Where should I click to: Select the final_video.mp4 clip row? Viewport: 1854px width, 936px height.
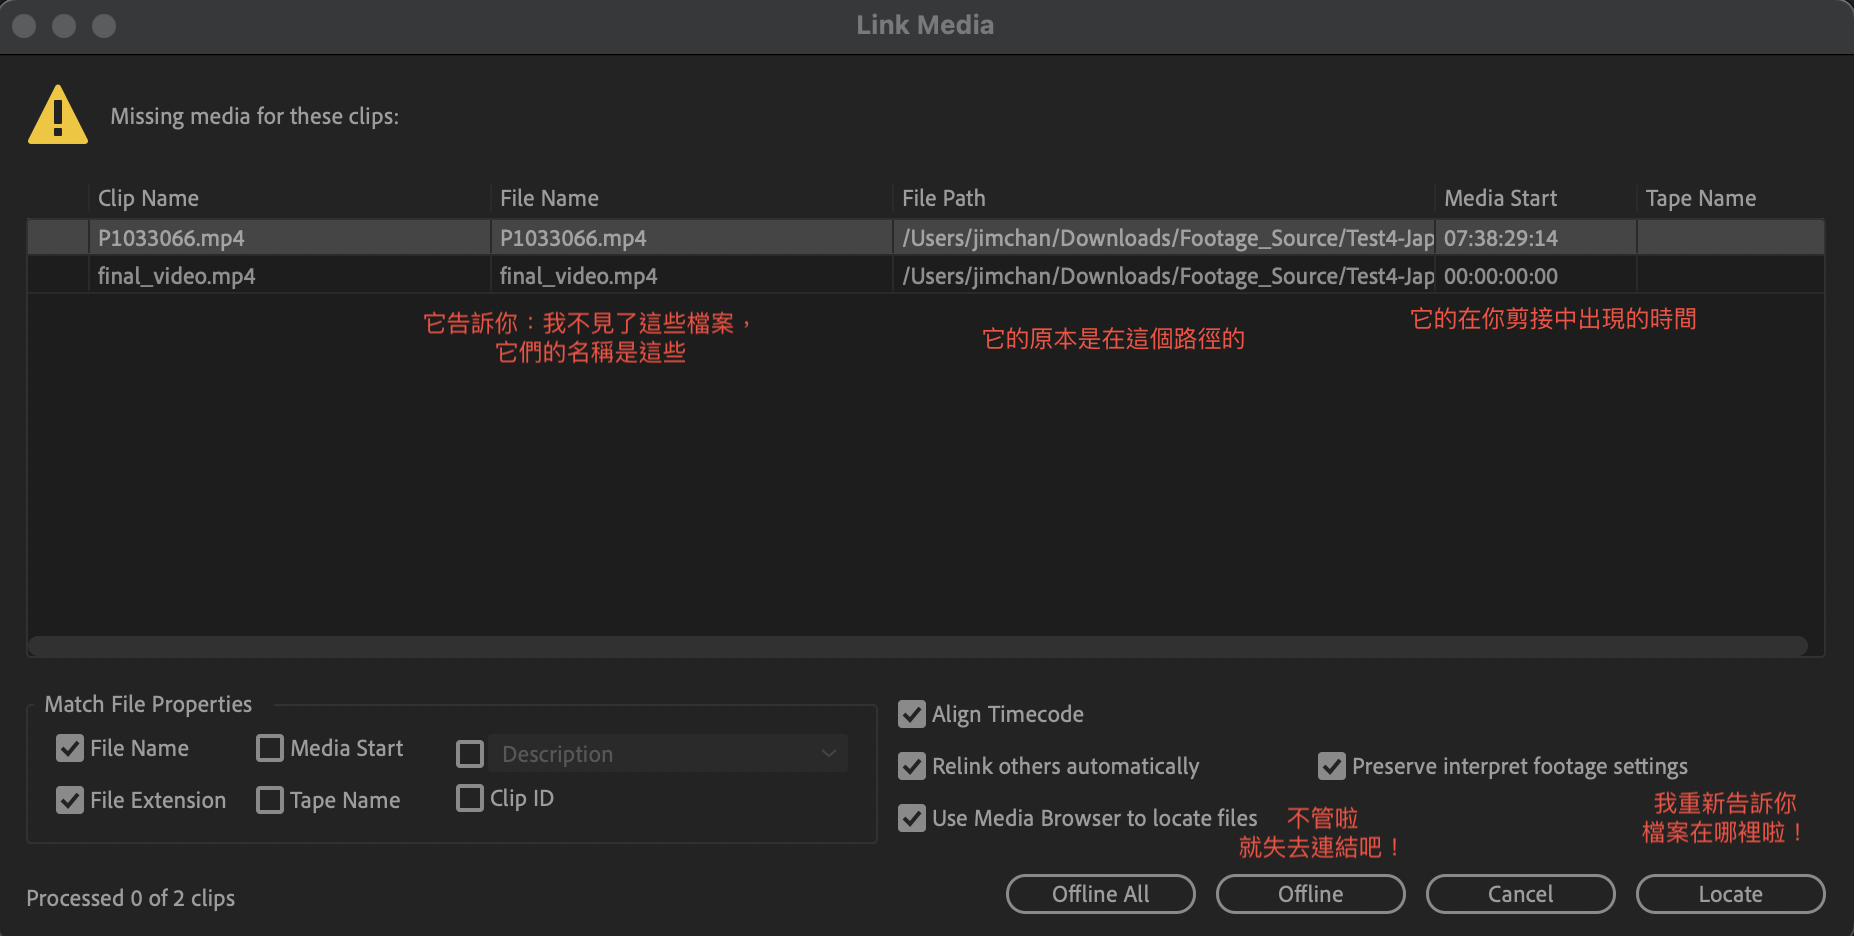(x=290, y=276)
